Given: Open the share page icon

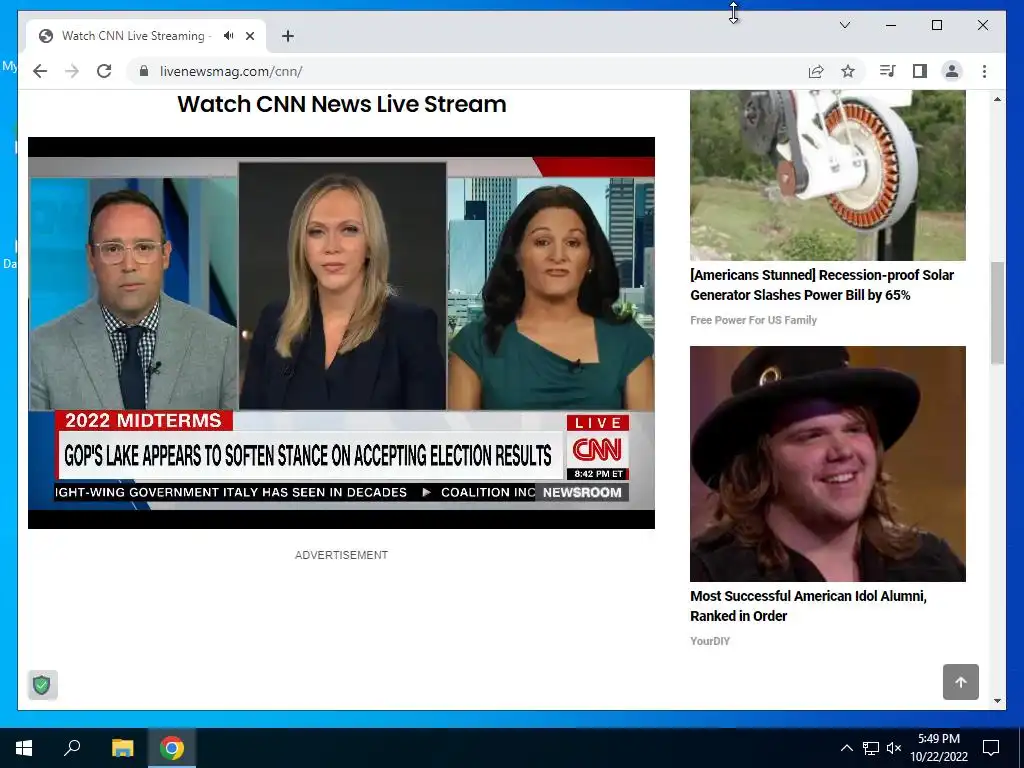Looking at the screenshot, I should (x=816, y=71).
